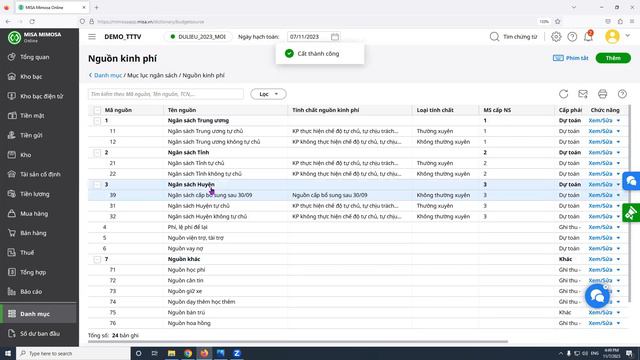Click the Windows taskbar search box
The height and width of the screenshot is (360, 640).
73,353
